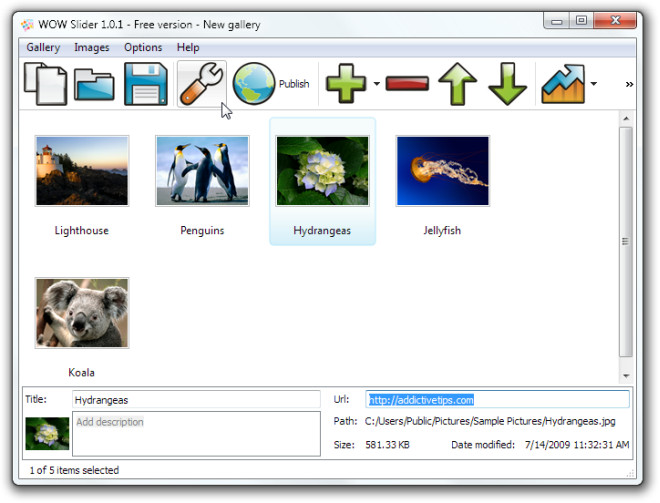This screenshot has width=660, height=503.
Task: Select the Koala thumbnail
Action: click(82, 313)
